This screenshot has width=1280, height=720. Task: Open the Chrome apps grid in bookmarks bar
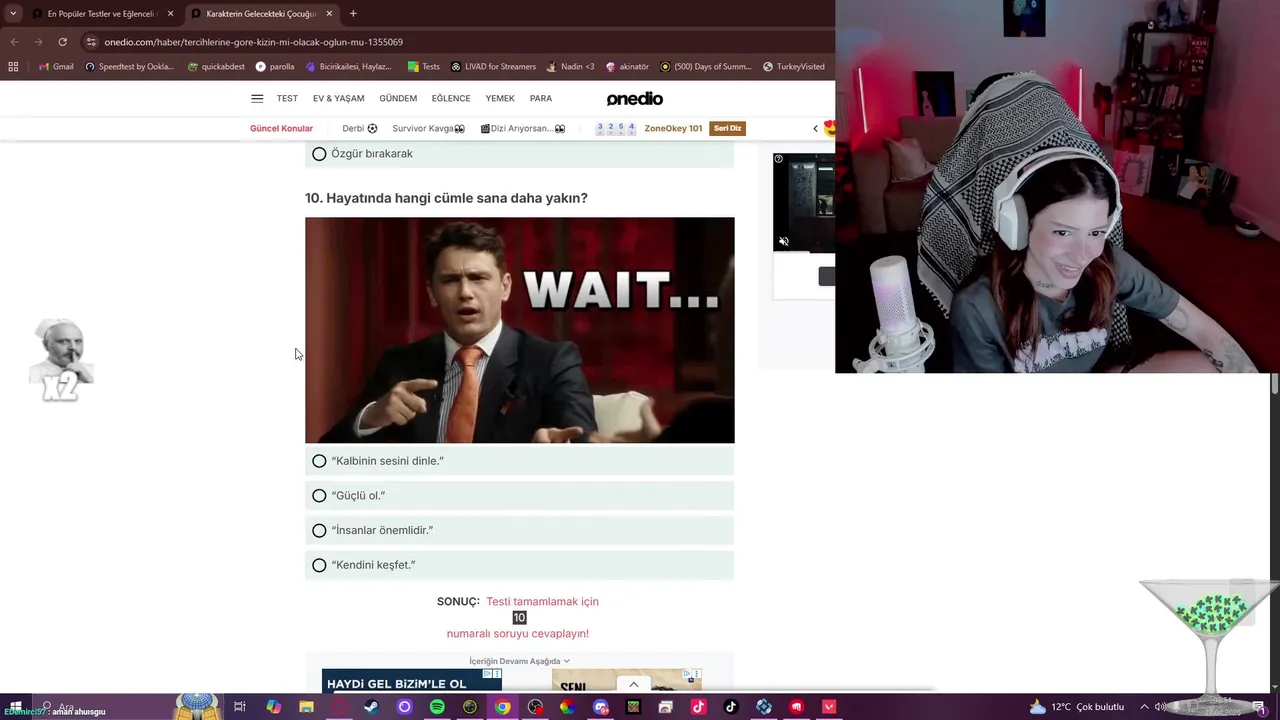(x=13, y=67)
